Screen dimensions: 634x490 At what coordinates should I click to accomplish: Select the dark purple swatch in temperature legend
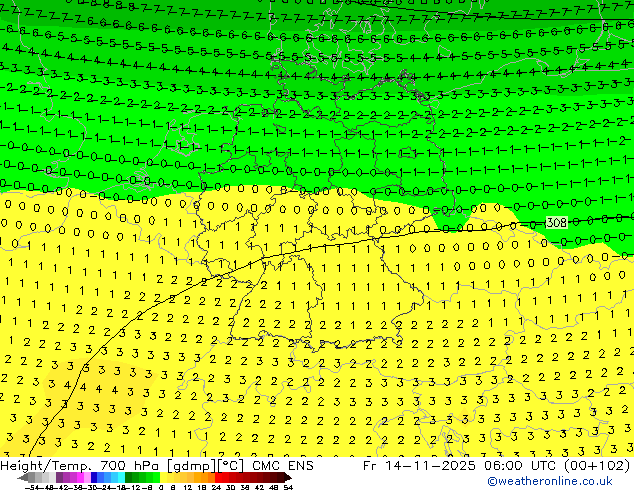[59, 478]
